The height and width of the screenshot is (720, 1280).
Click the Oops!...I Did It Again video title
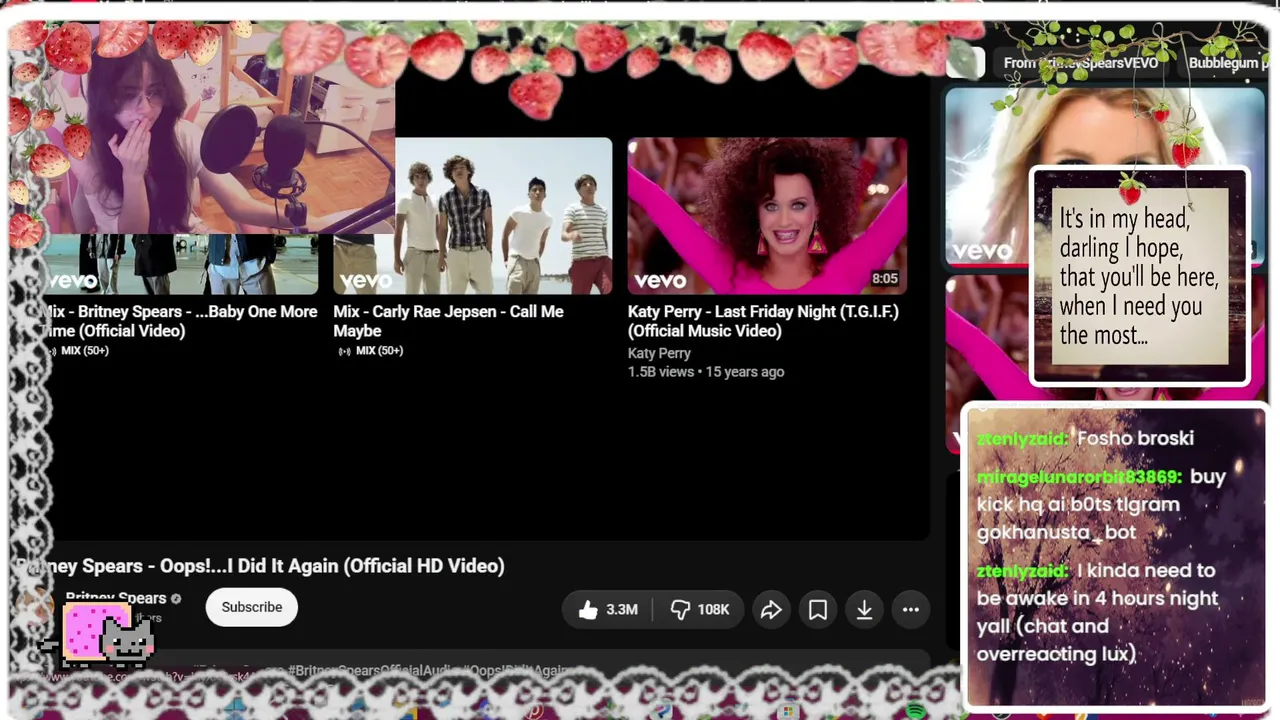click(260, 566)
